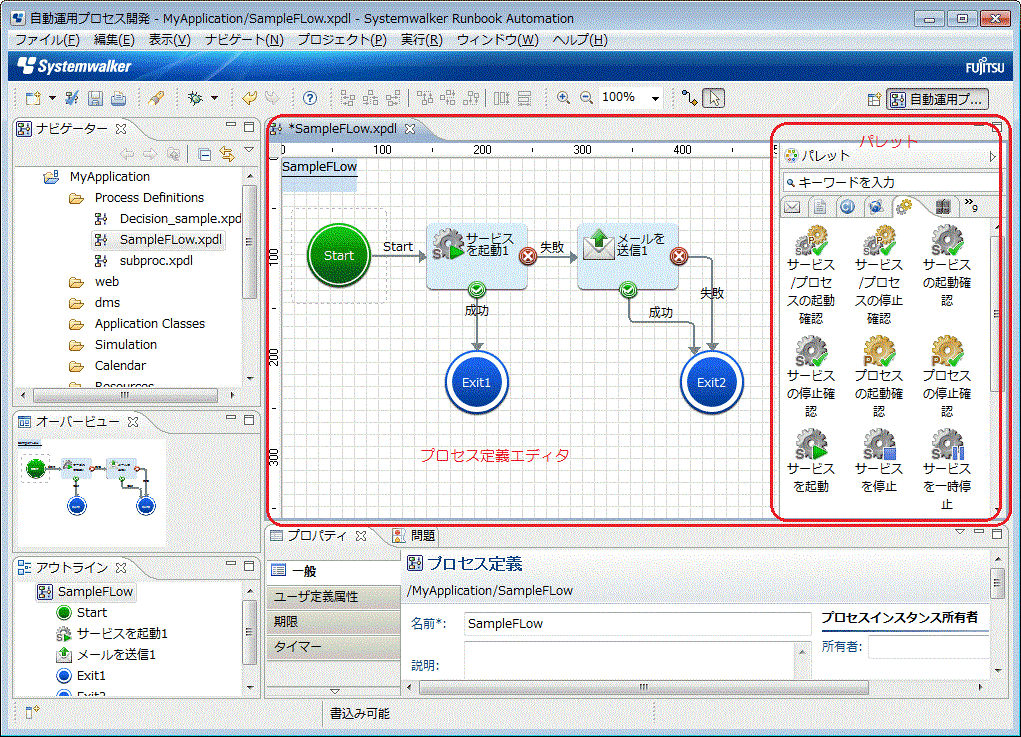Click the Start node on canvas
Screen dimensions: 1021x737
(x=339, y=256)
